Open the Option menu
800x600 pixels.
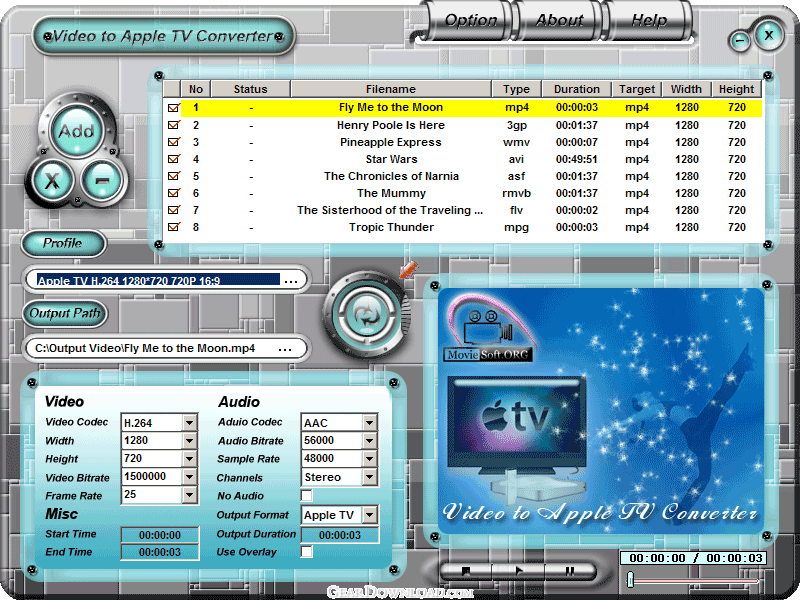pos(470,20)
